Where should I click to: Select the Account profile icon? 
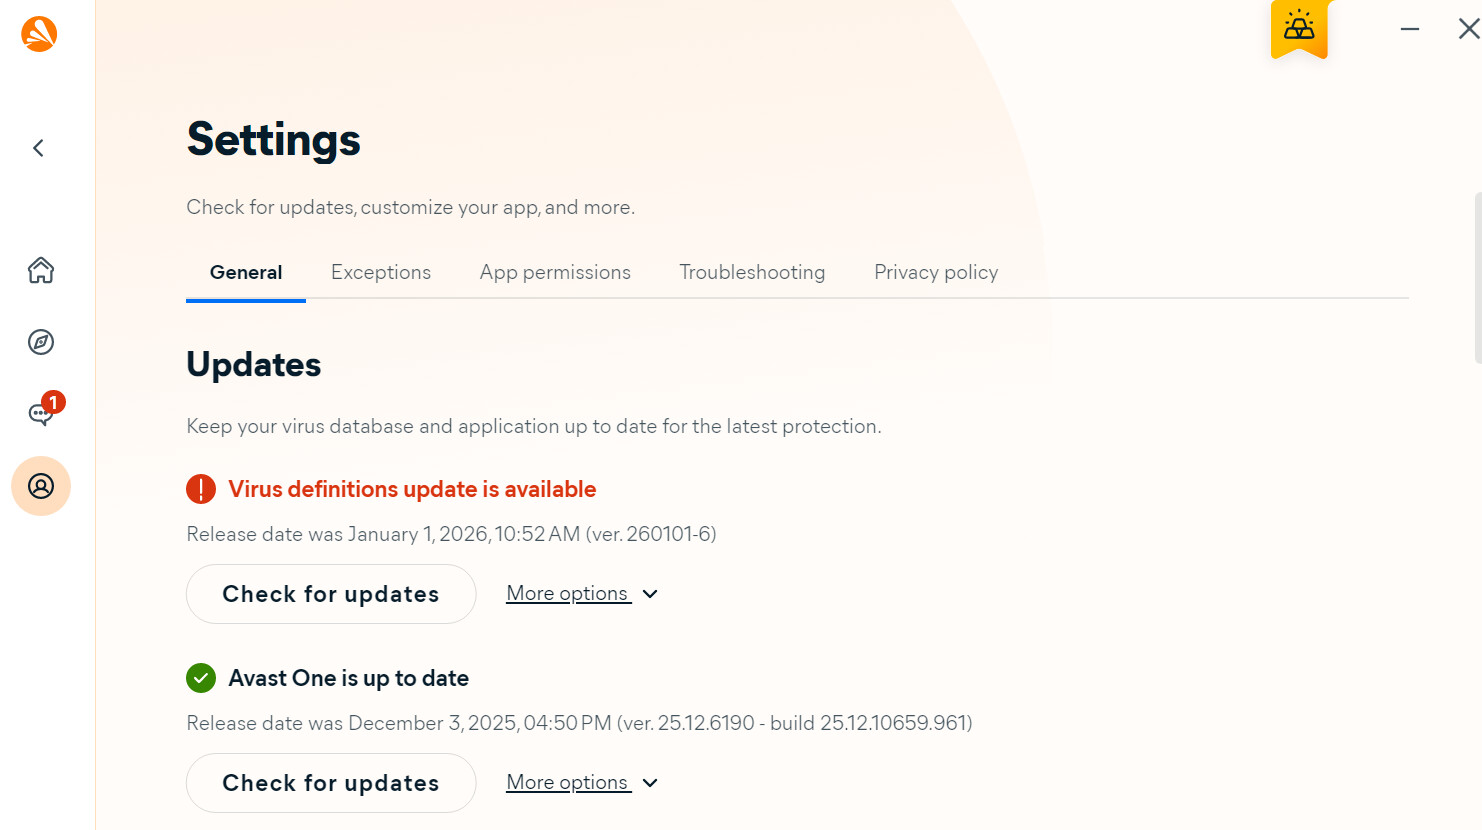tap(41, 486)
